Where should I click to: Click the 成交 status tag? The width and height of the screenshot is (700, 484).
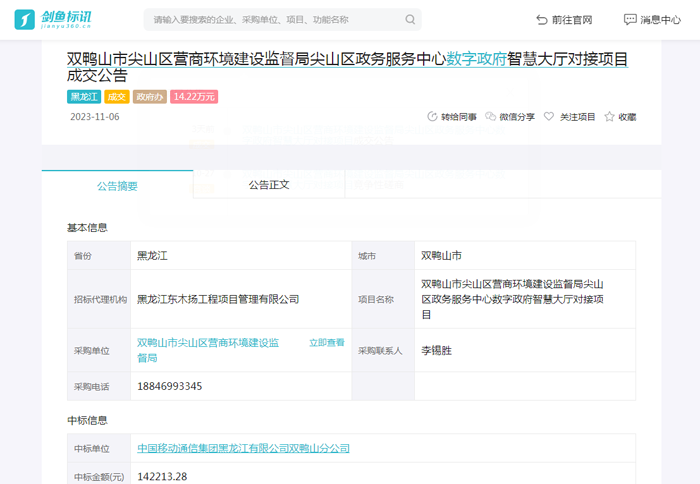click(x=117, y=97)
